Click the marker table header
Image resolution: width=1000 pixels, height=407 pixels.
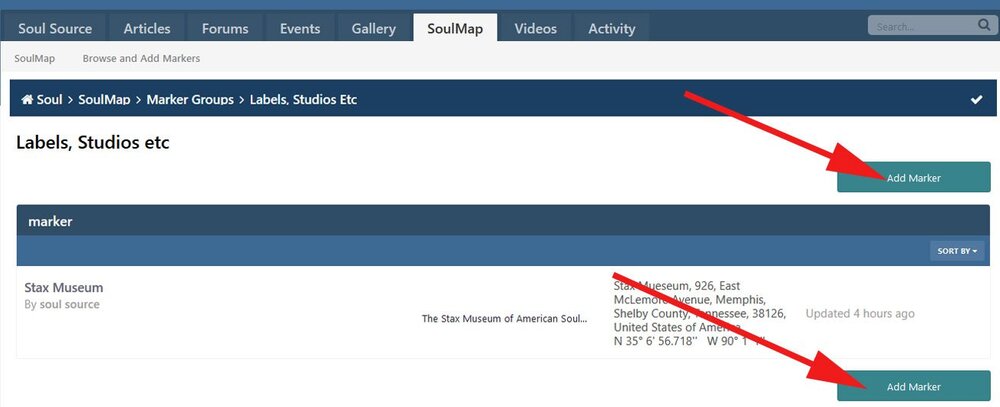click(x=503, y=221)
